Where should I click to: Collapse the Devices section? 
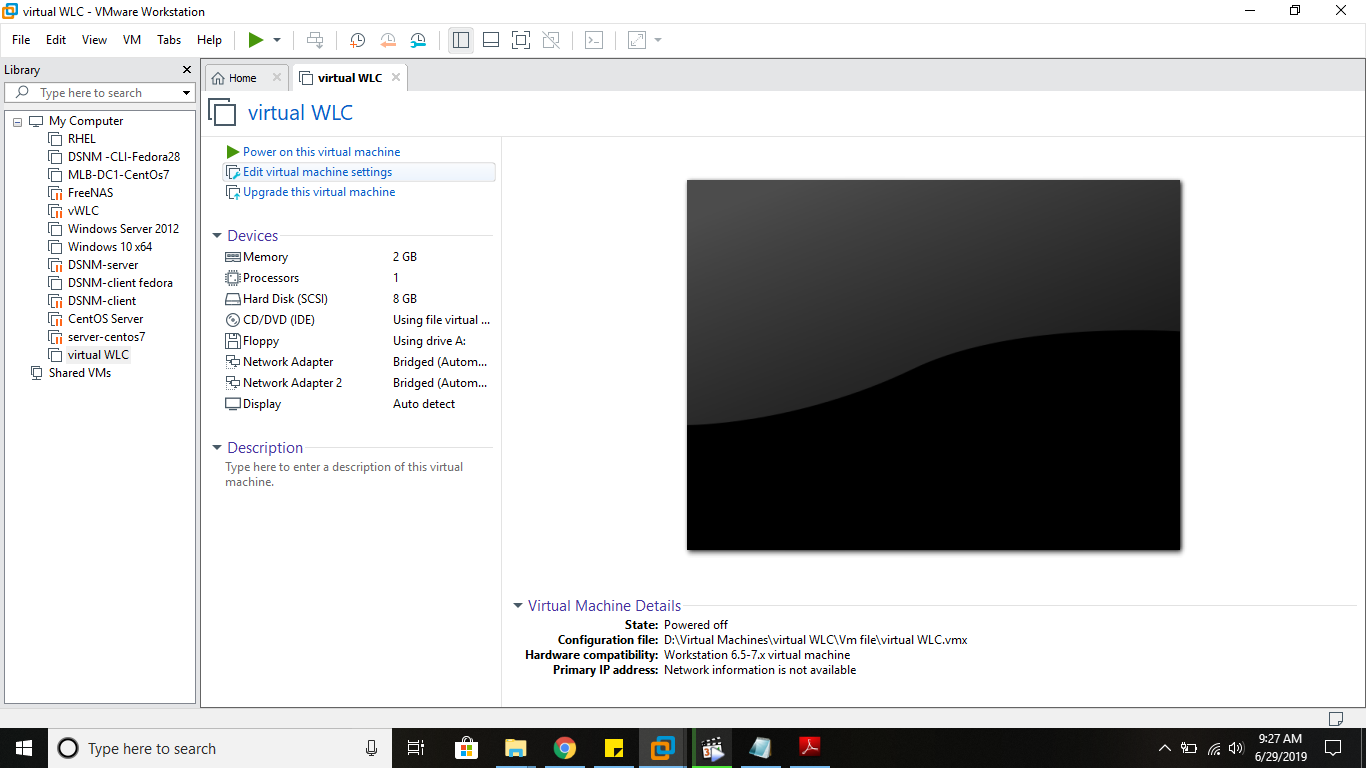tap(217, 236)
